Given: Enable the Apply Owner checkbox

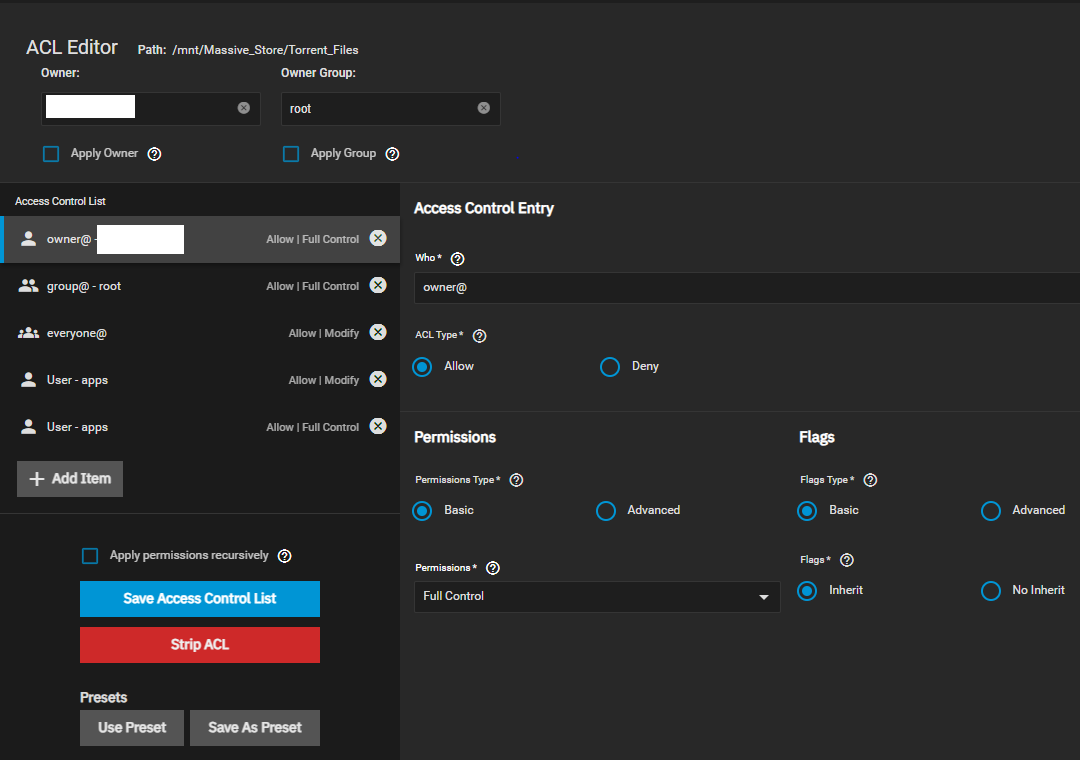Looking at the screenshot, I should [x=51, y=154].
